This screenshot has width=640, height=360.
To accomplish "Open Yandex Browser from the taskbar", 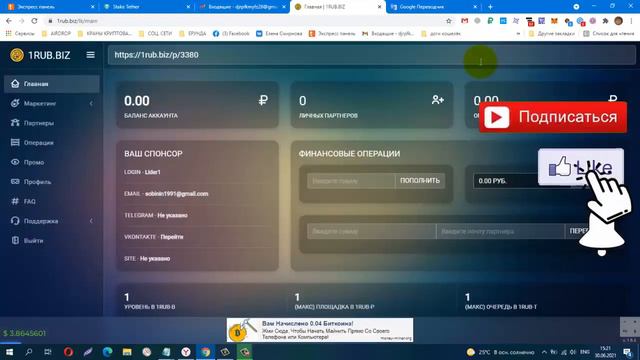I will coord(186,352).
